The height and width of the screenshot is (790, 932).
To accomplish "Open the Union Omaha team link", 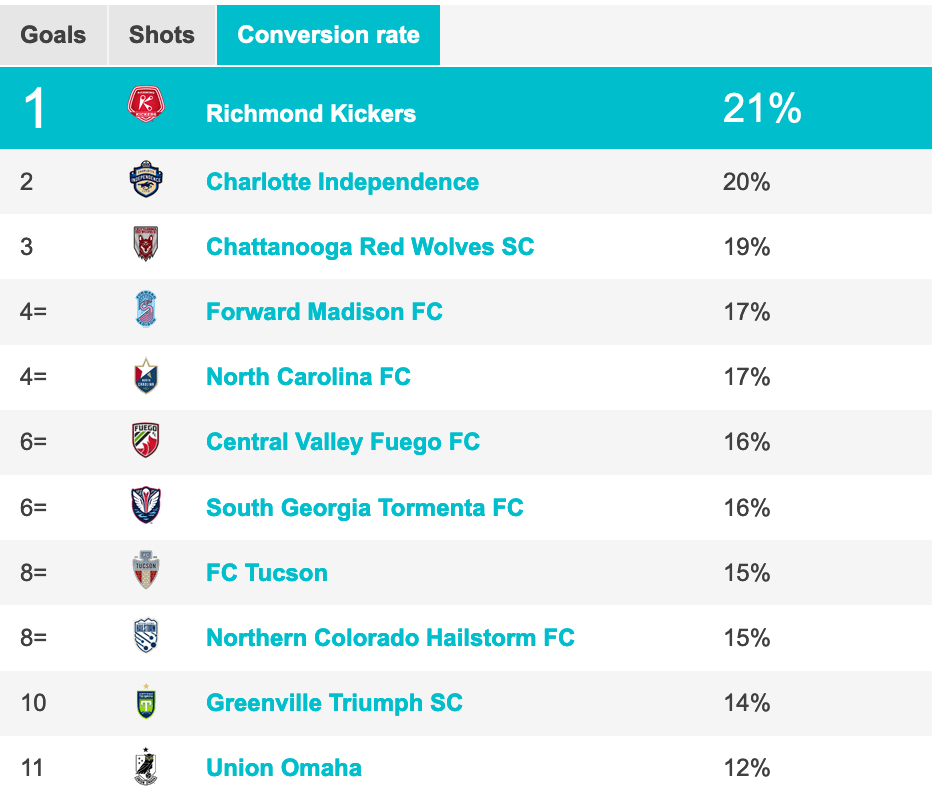I will tap(284, 768).
